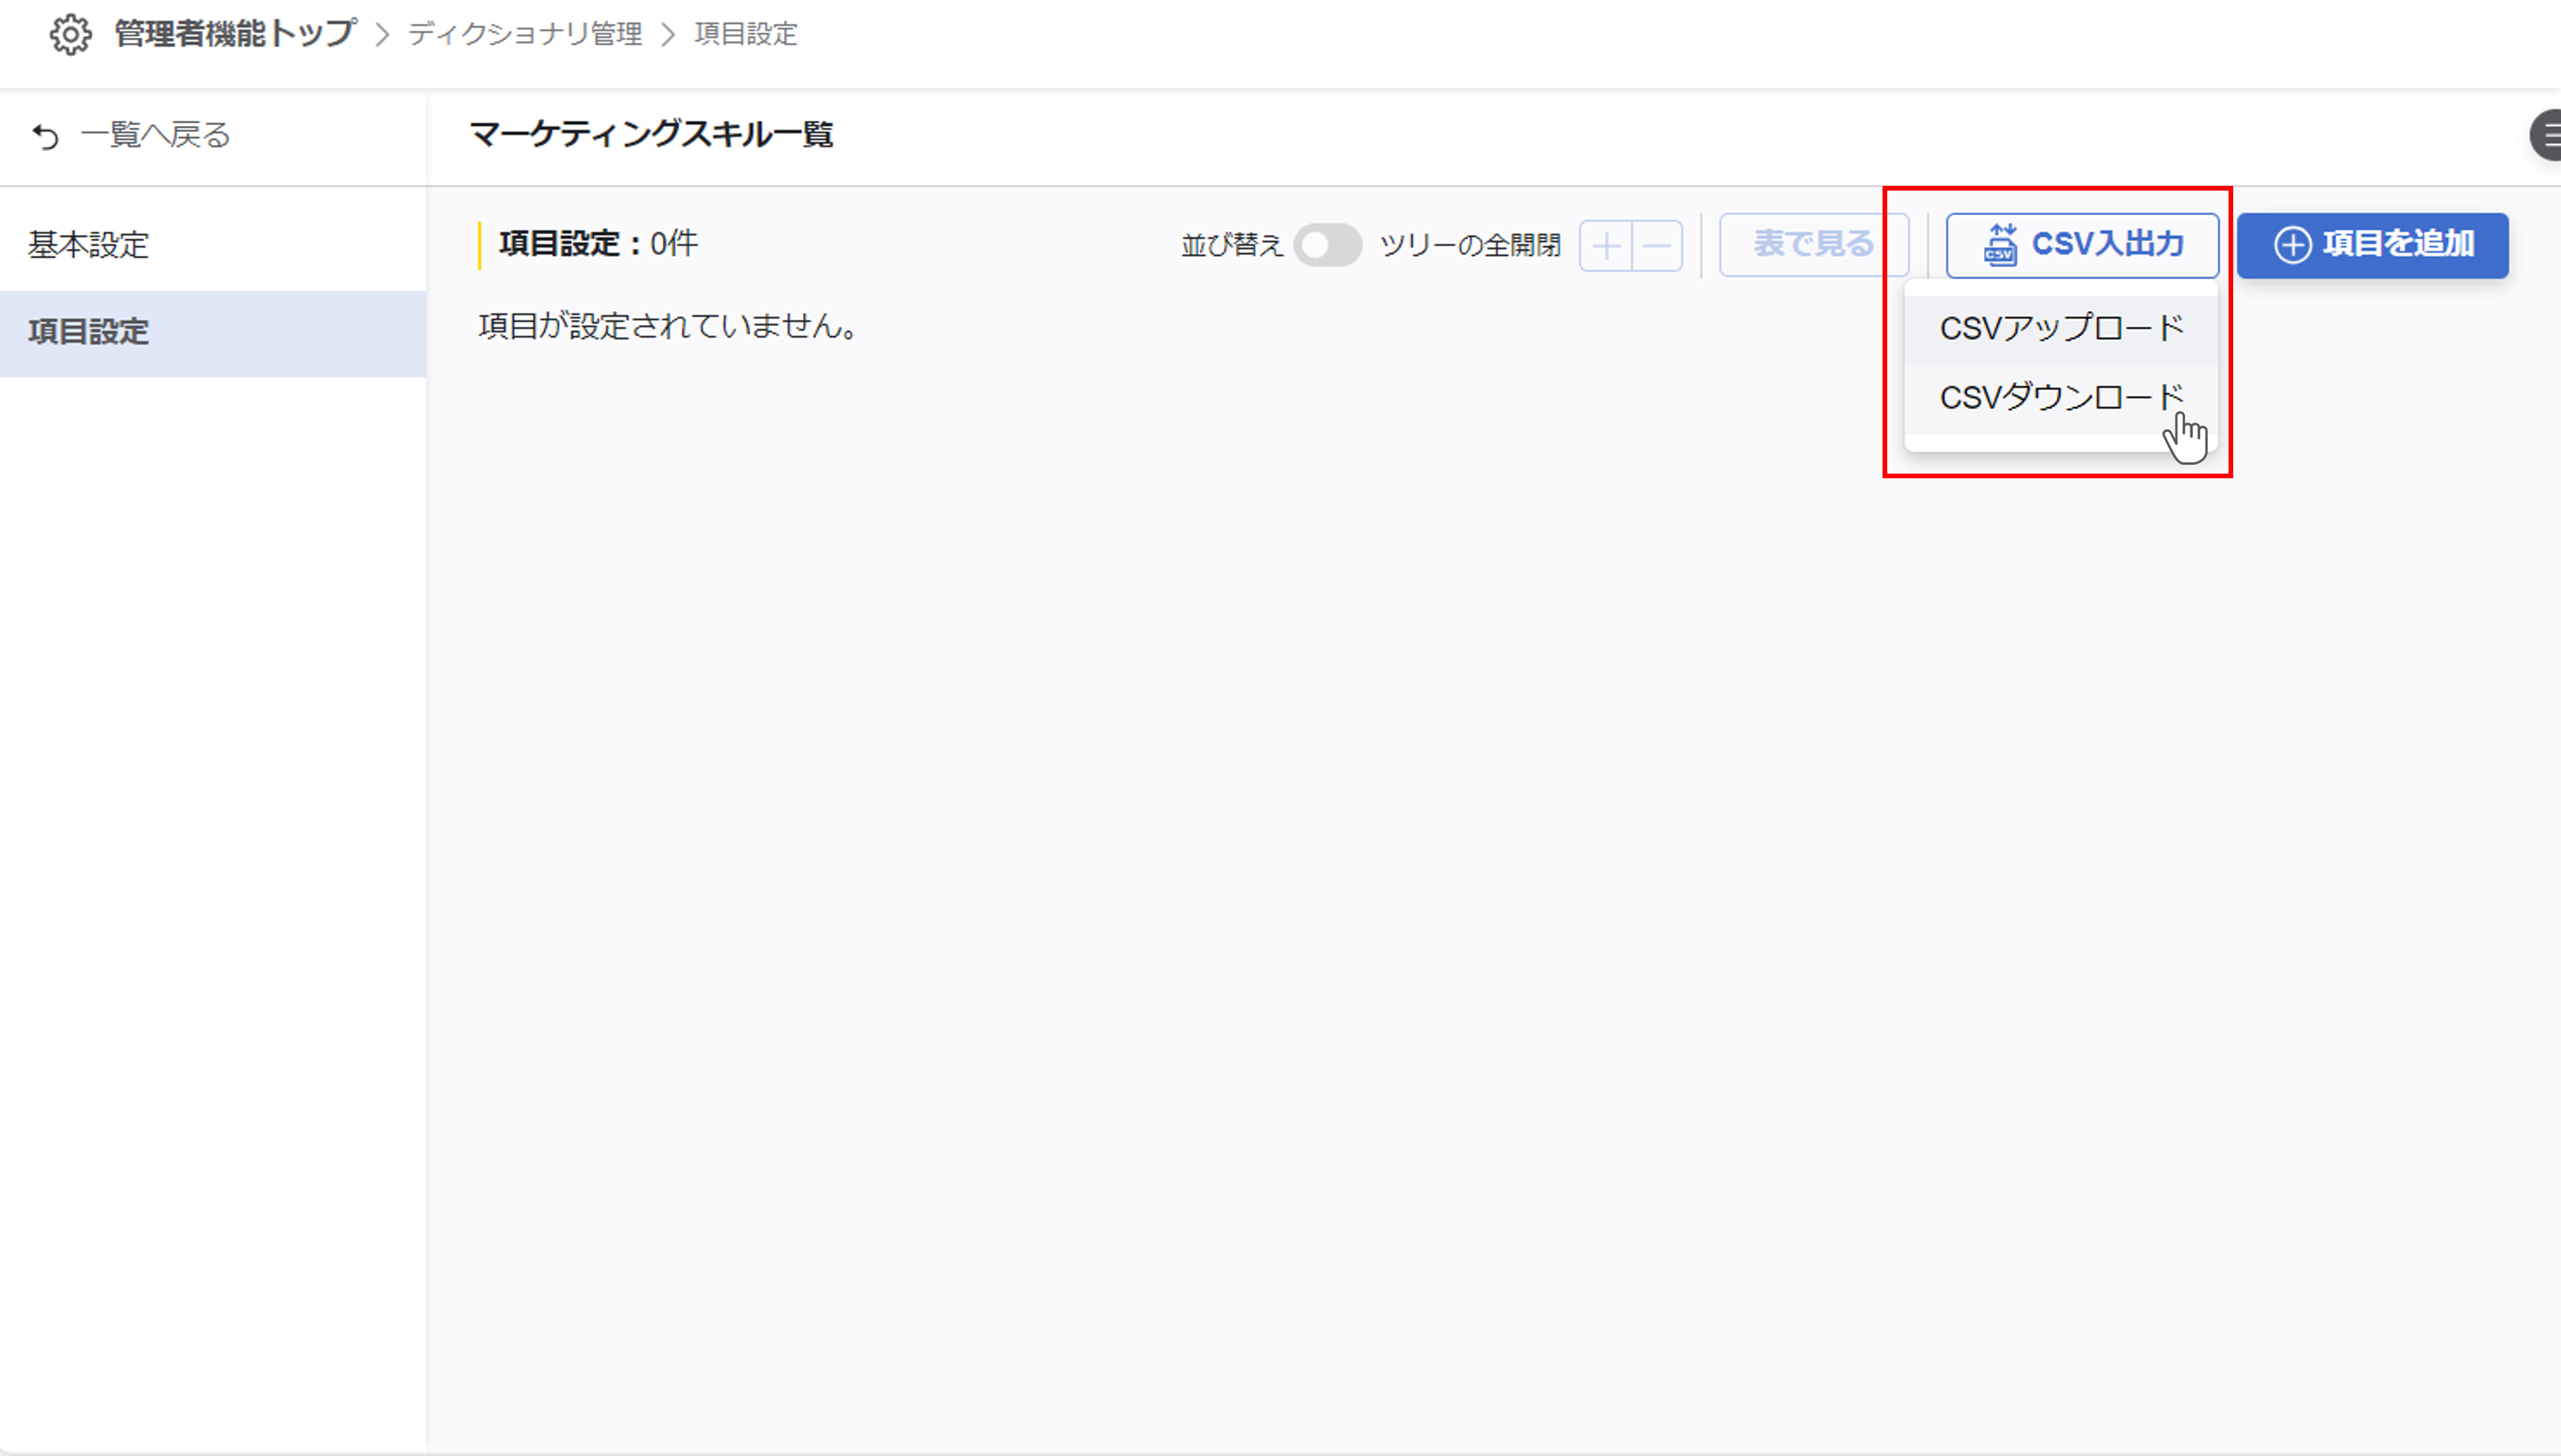Go to ディクショナリ管理 breadcrumb link
Image resolution: width=2561 pixels, height=1456 pixels.
click(x=525, y=34)
